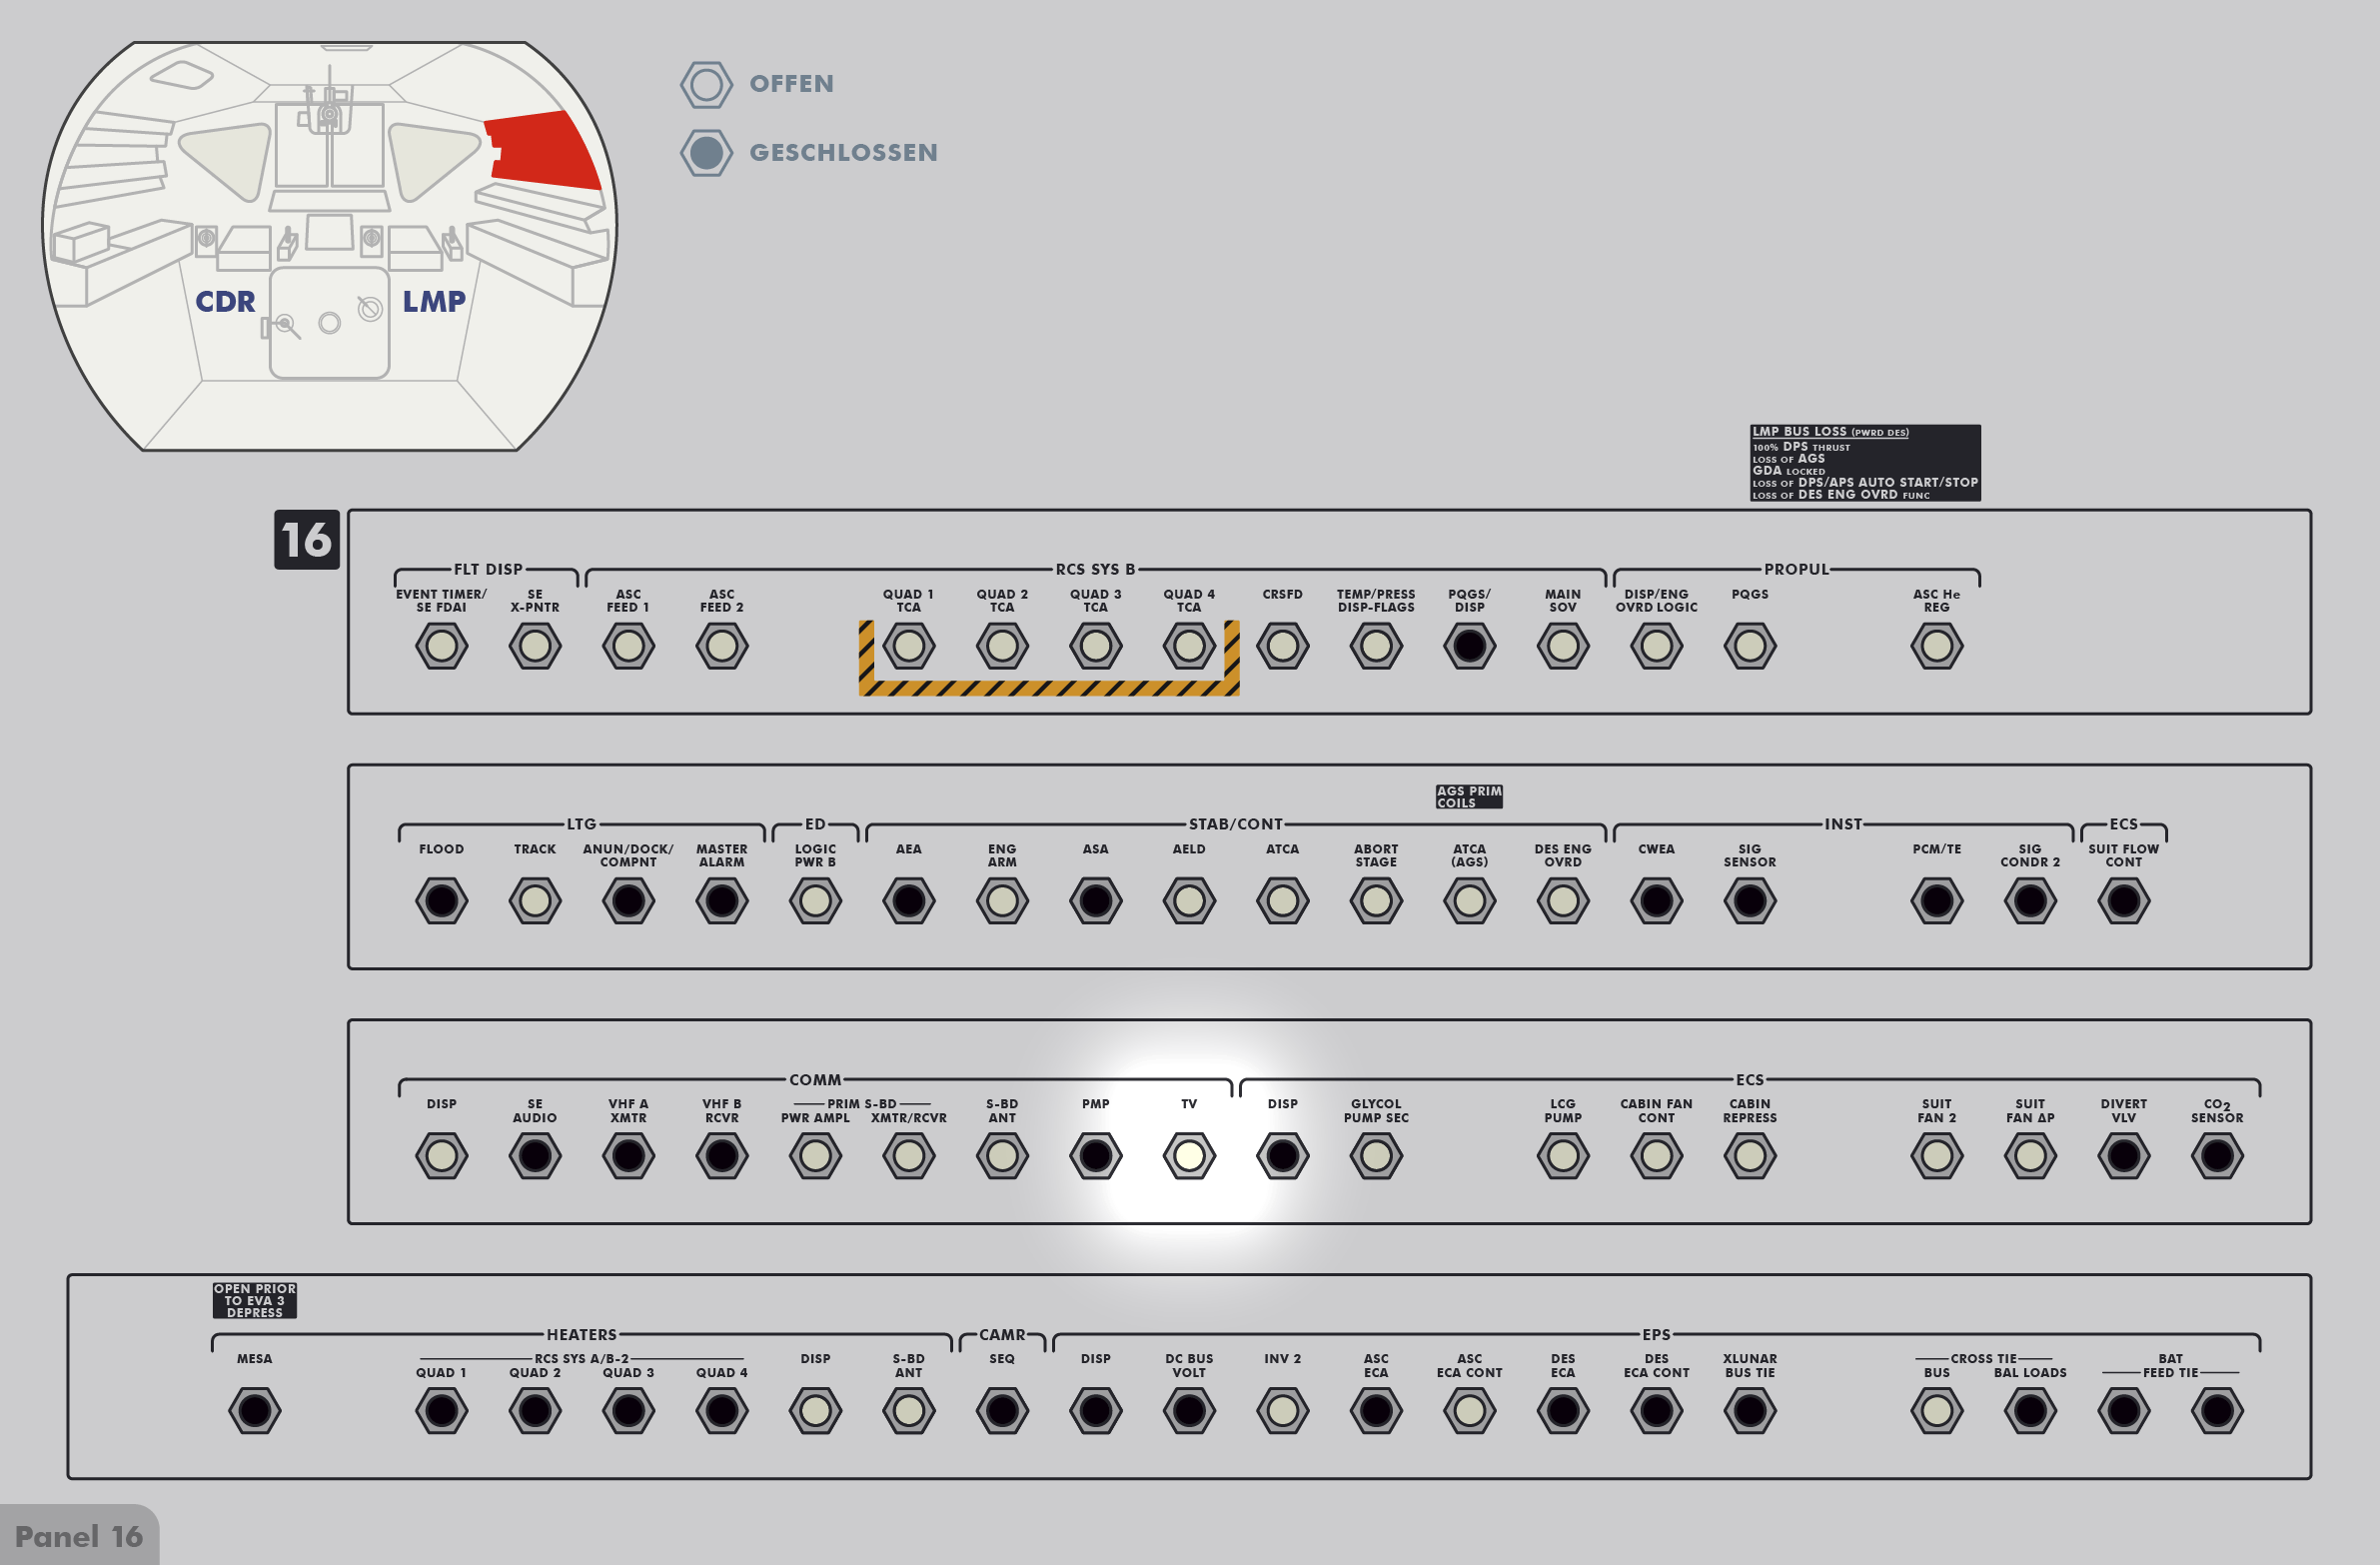Click the EVENT TIMER/SE FDAI breaker
This screenshot has width=2380, height=1565.
441,646
